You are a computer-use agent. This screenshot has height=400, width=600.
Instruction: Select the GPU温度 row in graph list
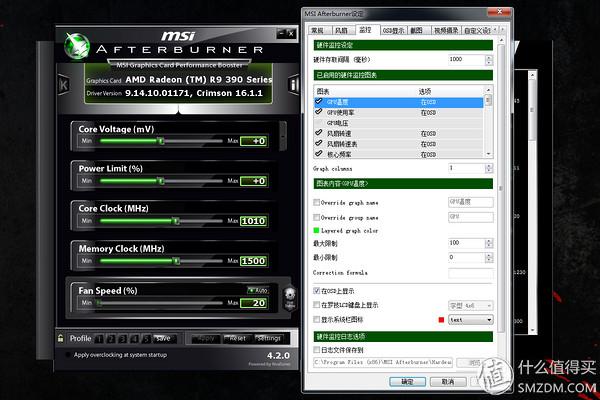(398, 102)
